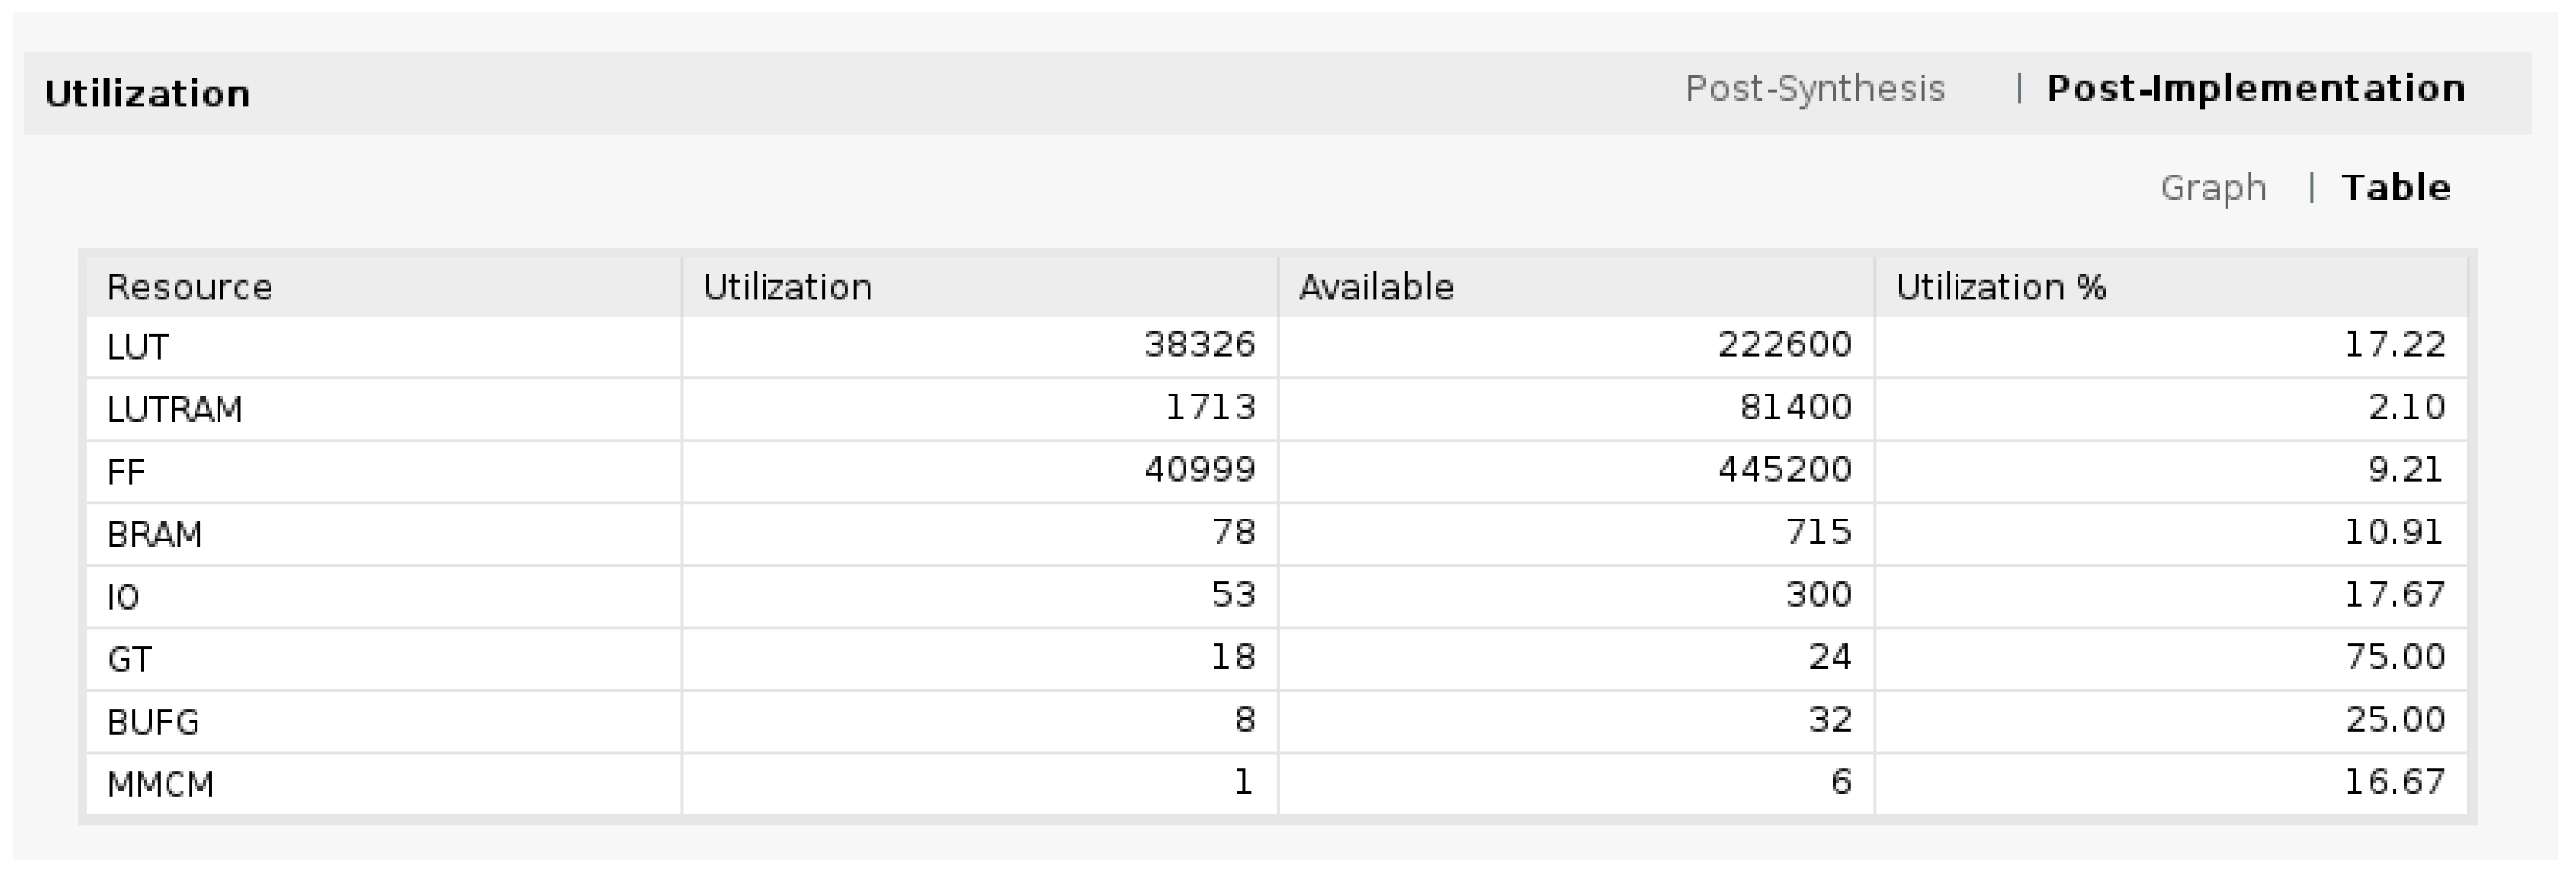Sort by the Available column header
The width and height of the screenshot is (2576, 874).
(1376, 287)
